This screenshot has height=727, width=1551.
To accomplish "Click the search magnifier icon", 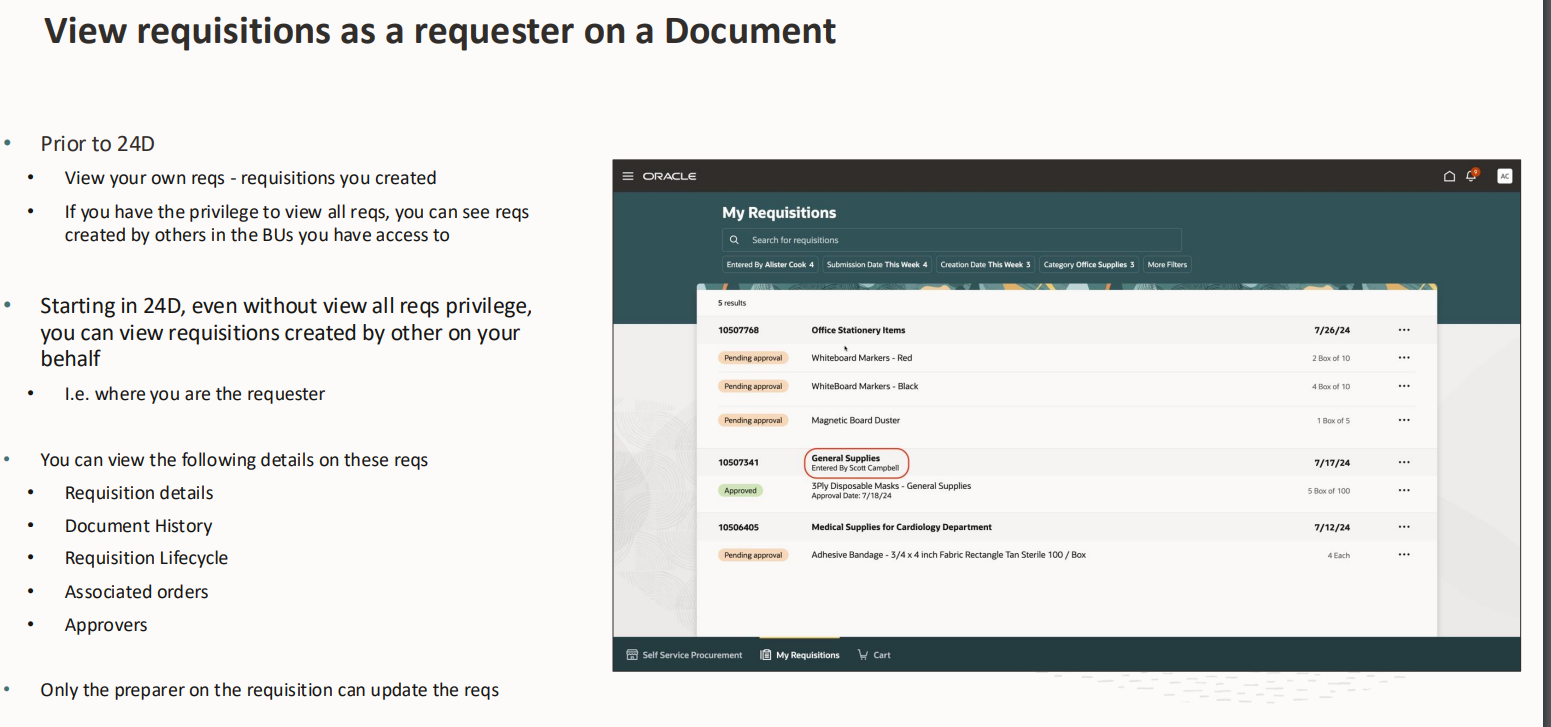I will pos(735,239).
